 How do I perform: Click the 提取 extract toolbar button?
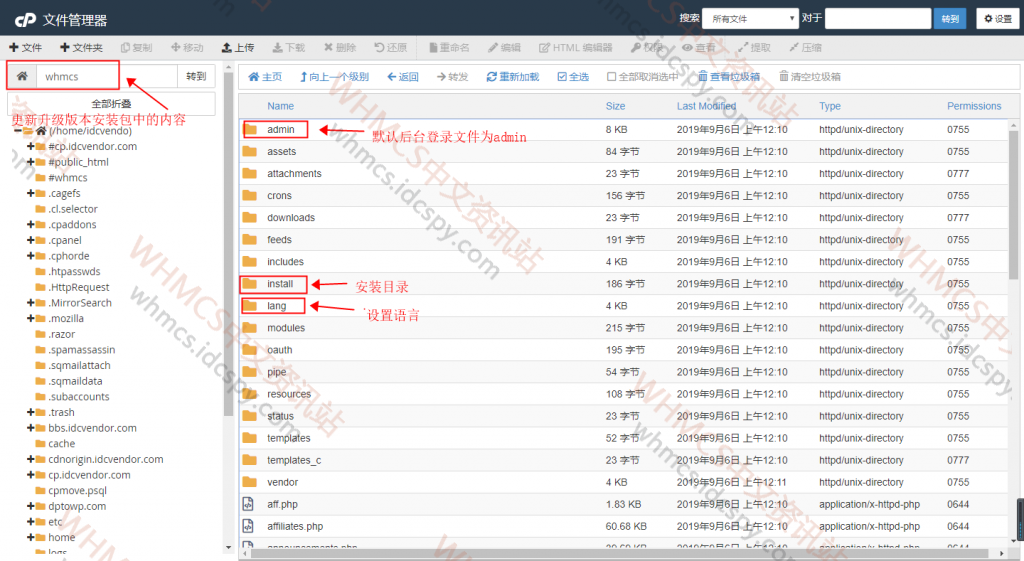coord(754,48)
